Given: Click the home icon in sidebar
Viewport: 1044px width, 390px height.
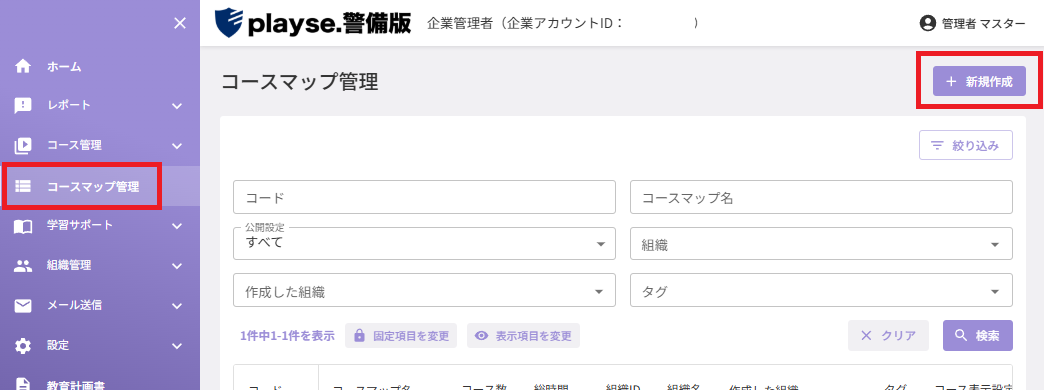Looking at the screenshot, I should [x=23, y=67].
